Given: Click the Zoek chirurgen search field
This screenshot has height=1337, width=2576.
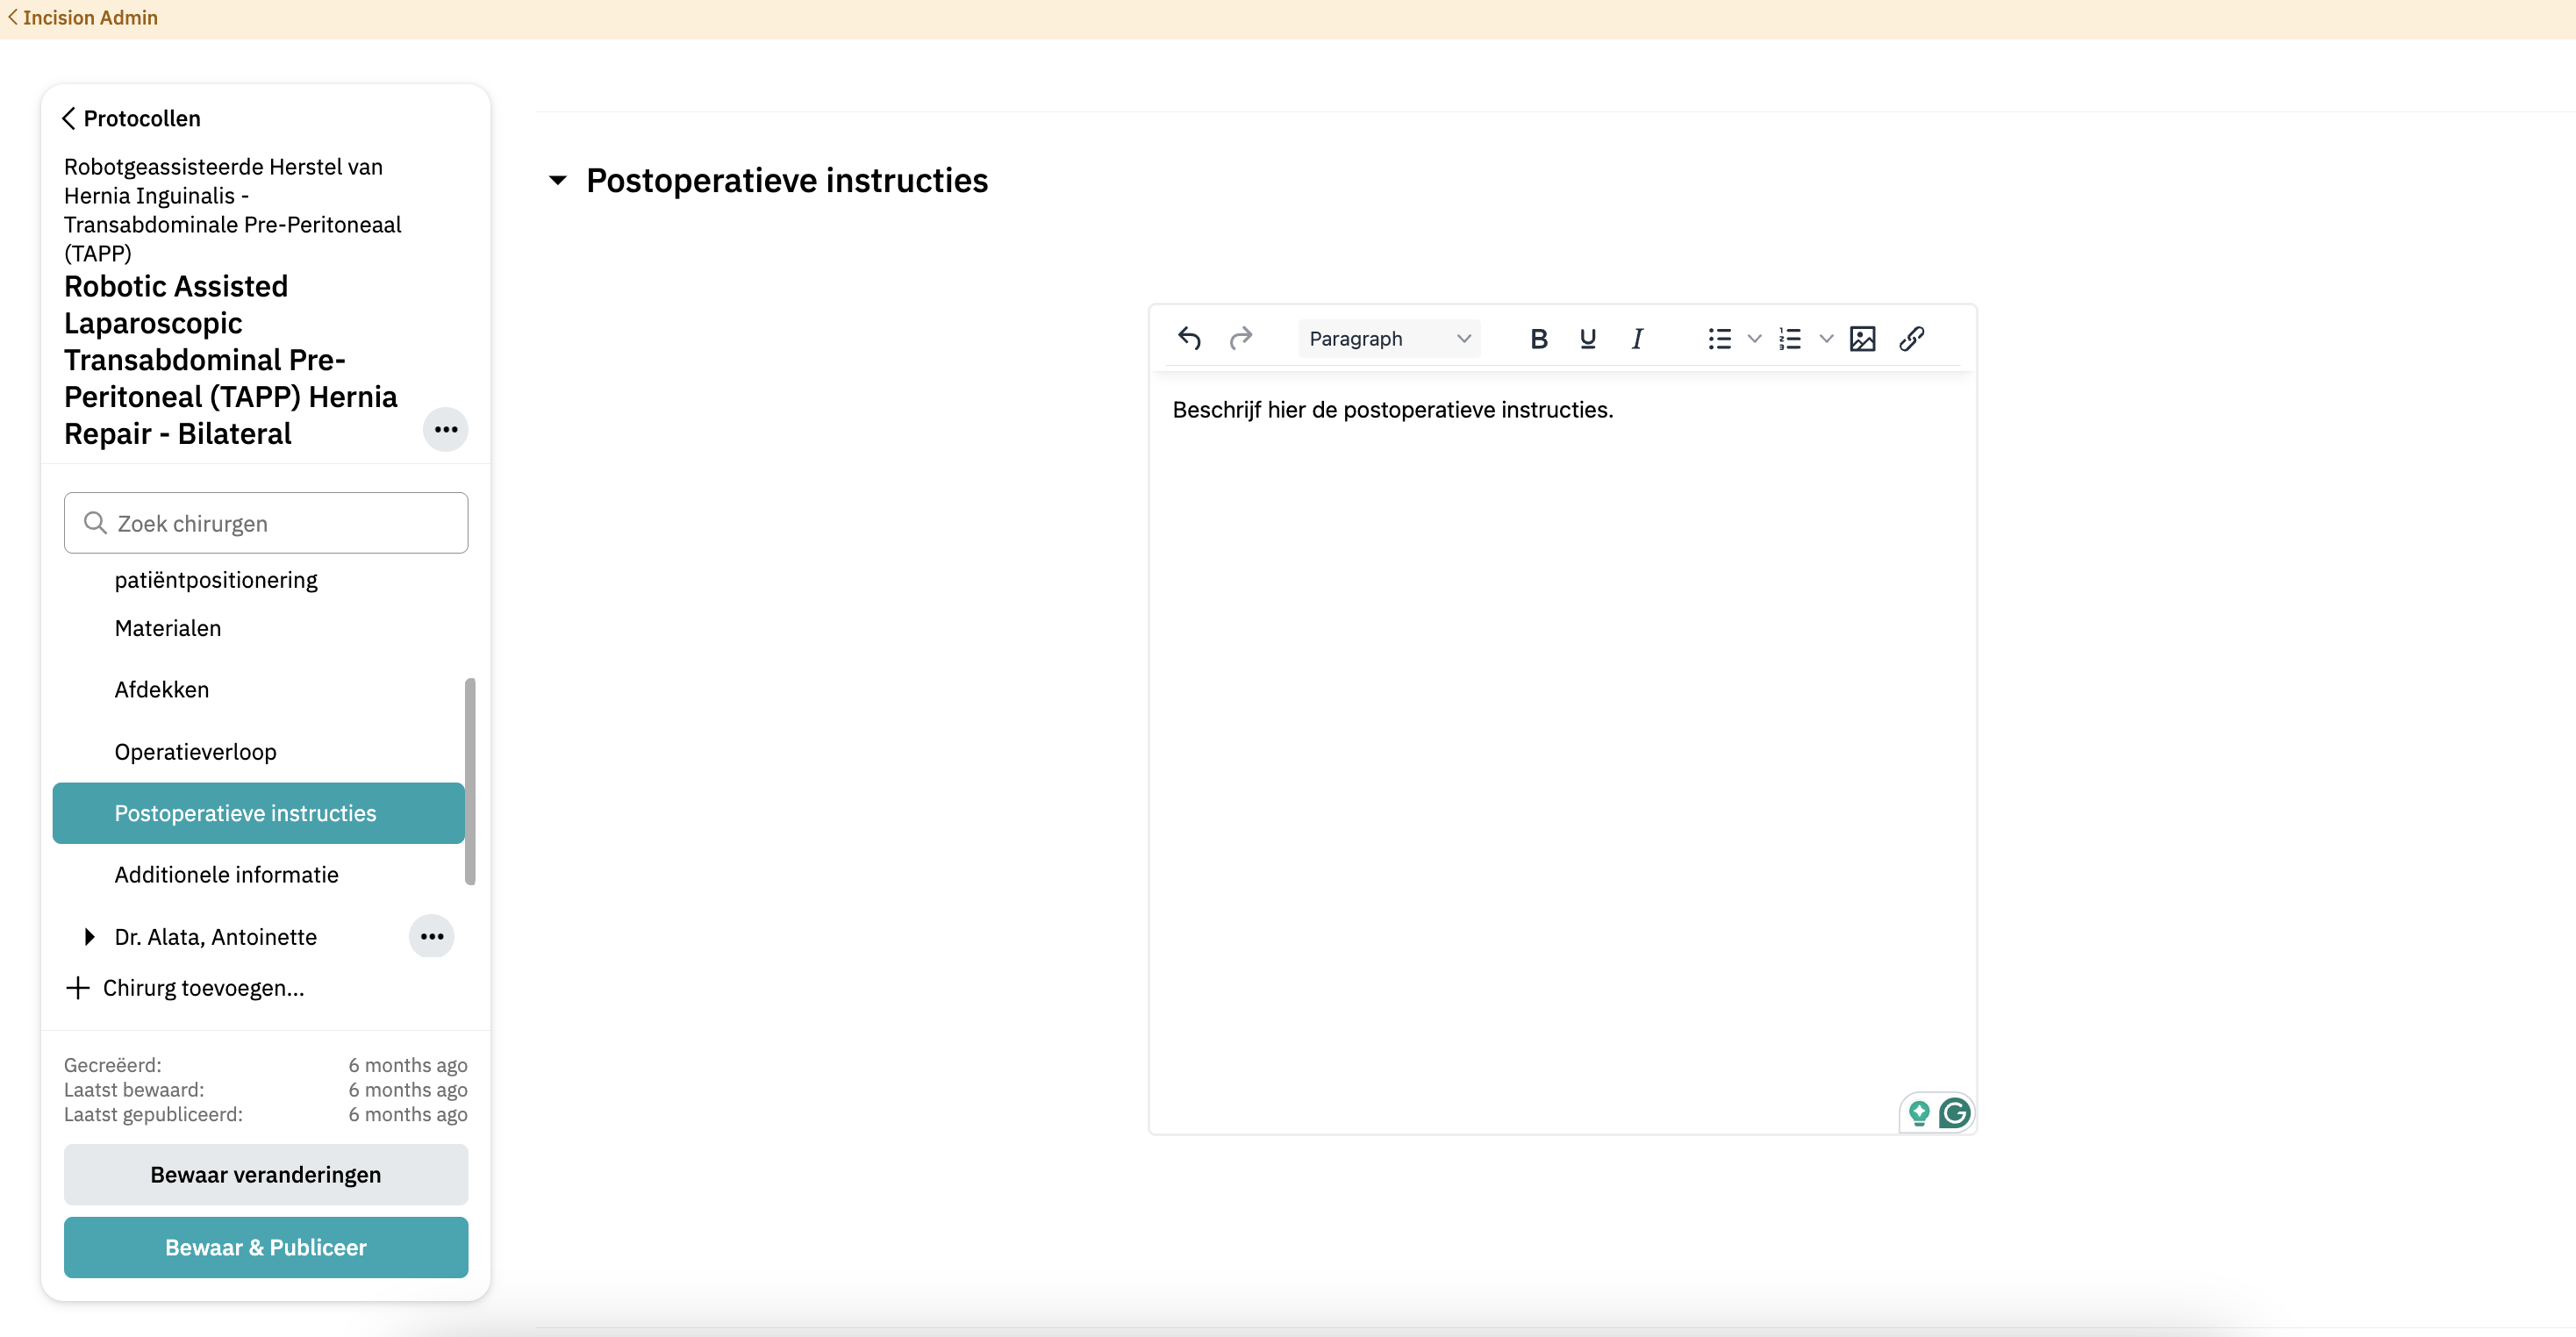Looking at the screenshot, I should click(x=266, y=522).
